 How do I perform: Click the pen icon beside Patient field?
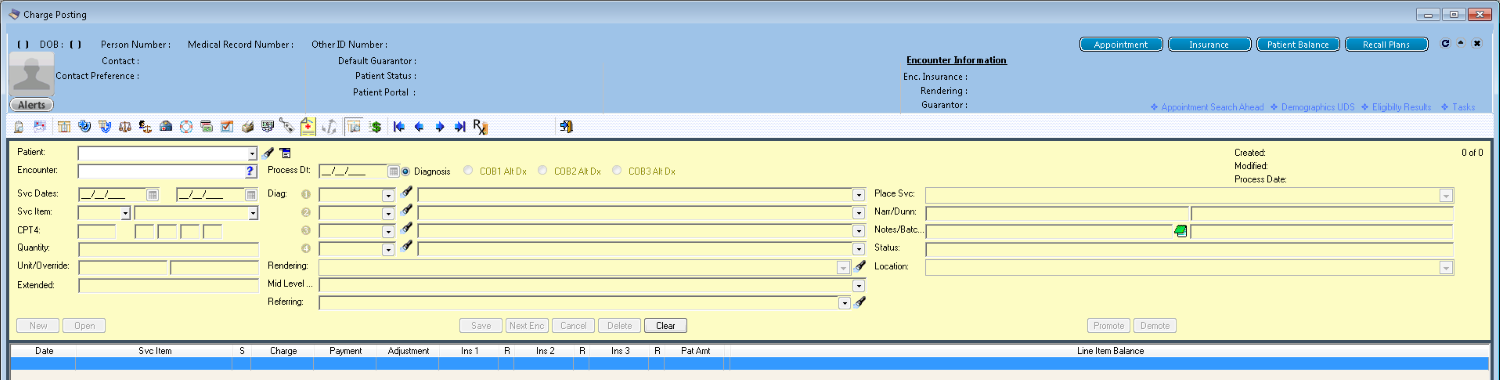click(x=267, y=153)
